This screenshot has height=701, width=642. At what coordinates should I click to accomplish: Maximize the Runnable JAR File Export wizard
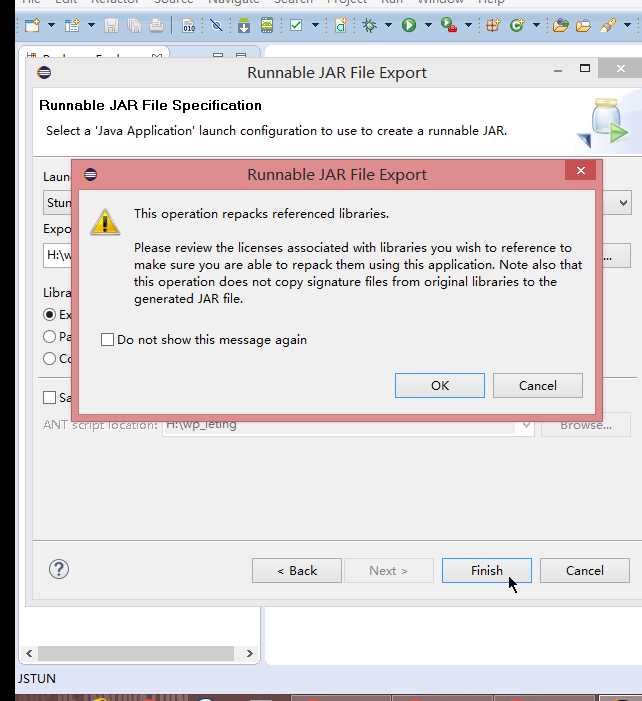coord(585,68)
